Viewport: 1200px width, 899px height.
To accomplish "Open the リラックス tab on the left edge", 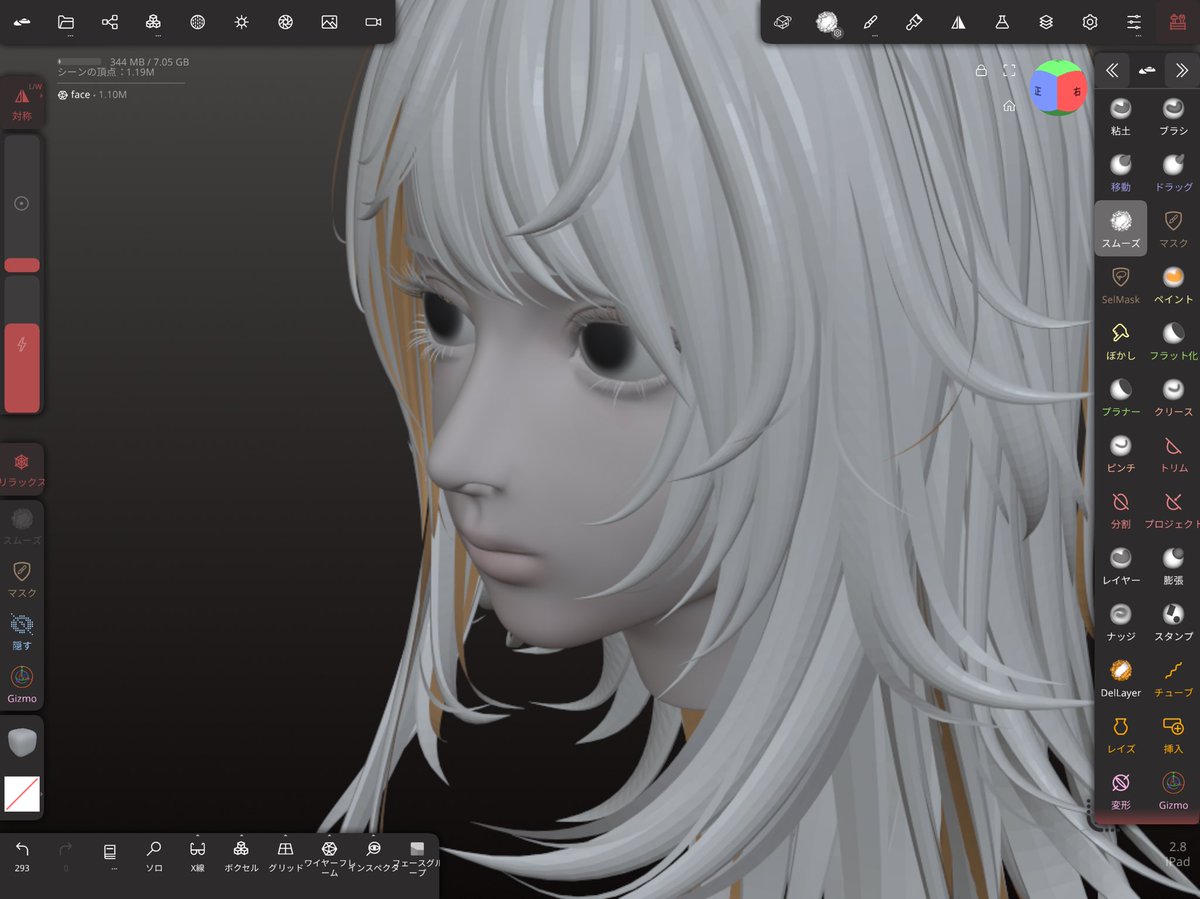I will click(x=22, y=465).
